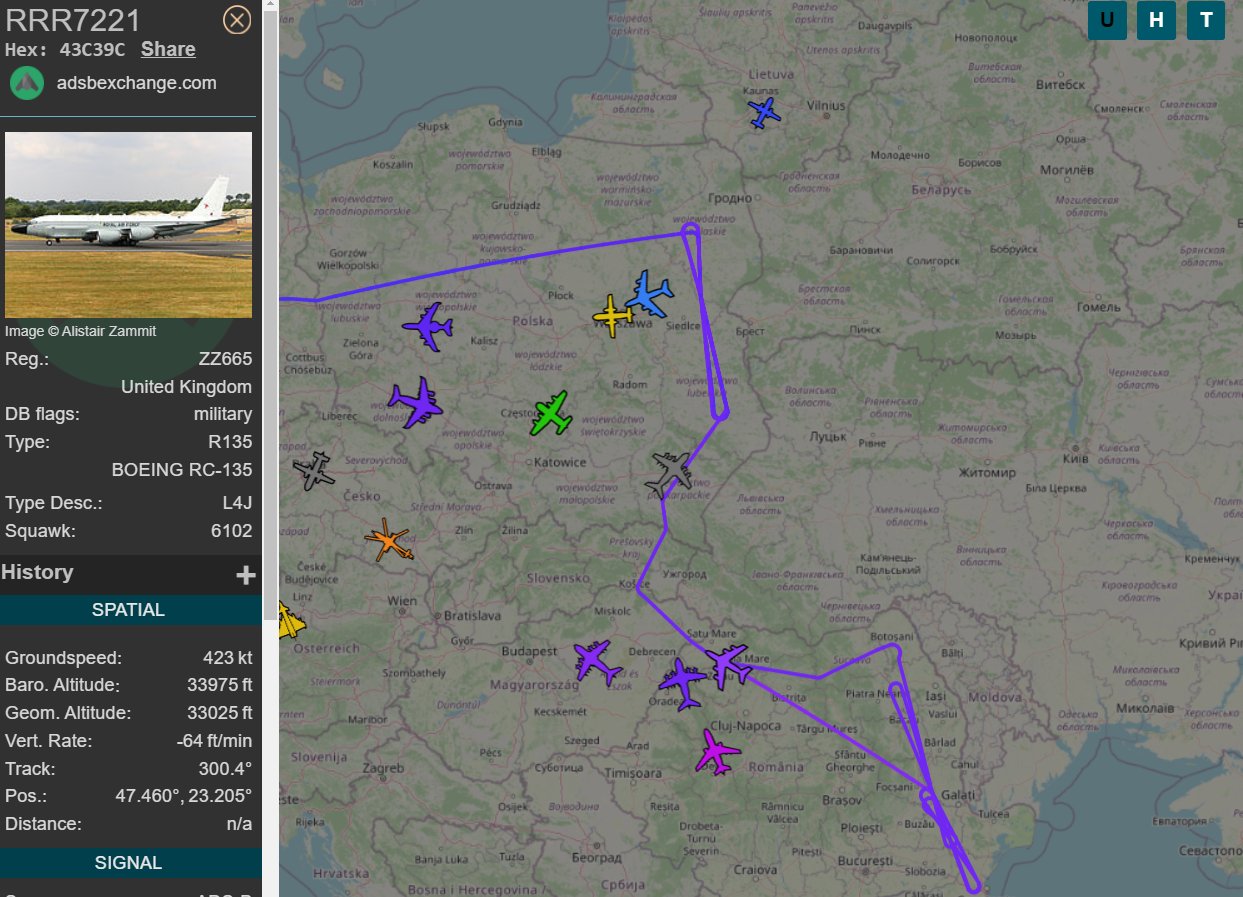Click the adsbexchange logo icon
Viewport: 1243px width, 897px height.
[x=27, y=83]
